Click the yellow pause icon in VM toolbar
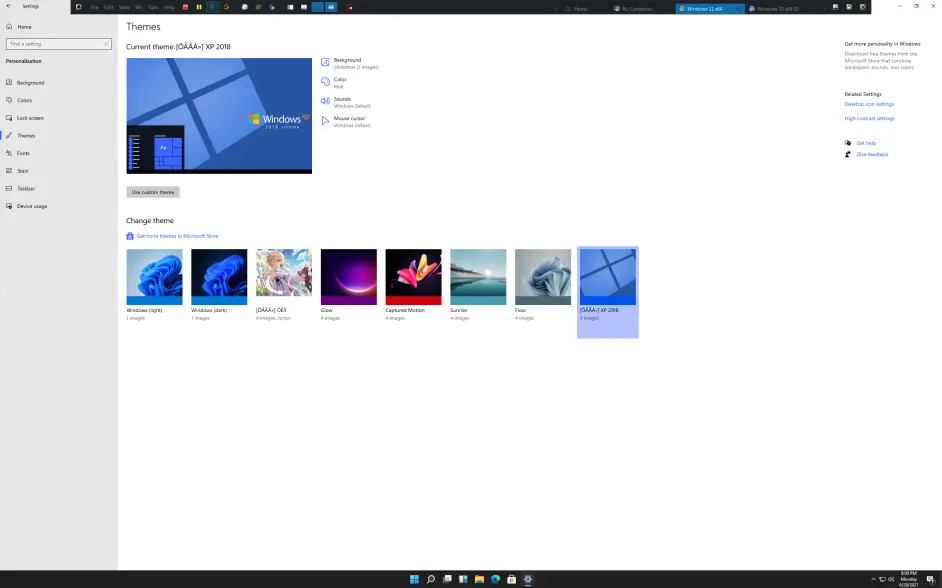This screenshot has height=588, width=942. pyautogui.click(x=199, y=7)
